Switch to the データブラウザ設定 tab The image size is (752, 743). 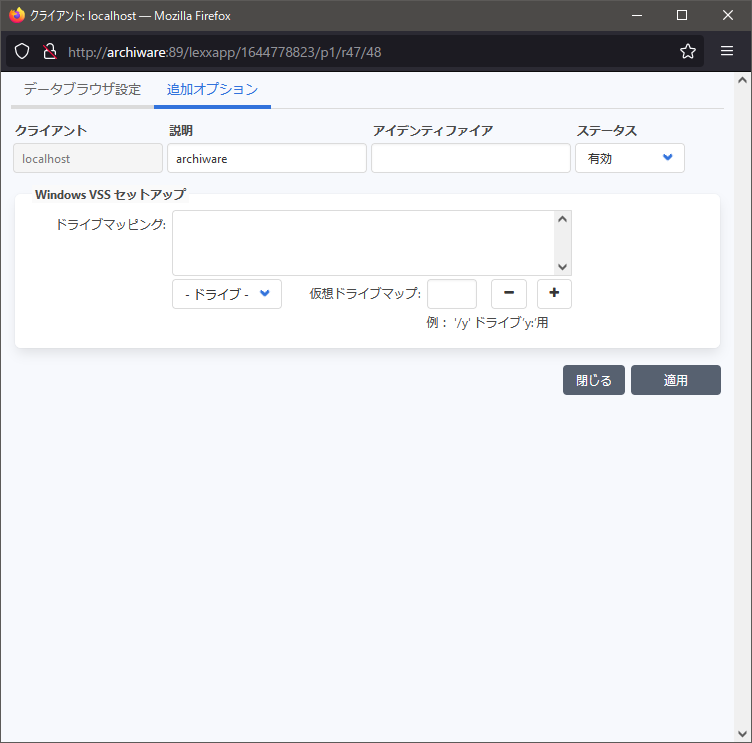(x=82, y=89)
